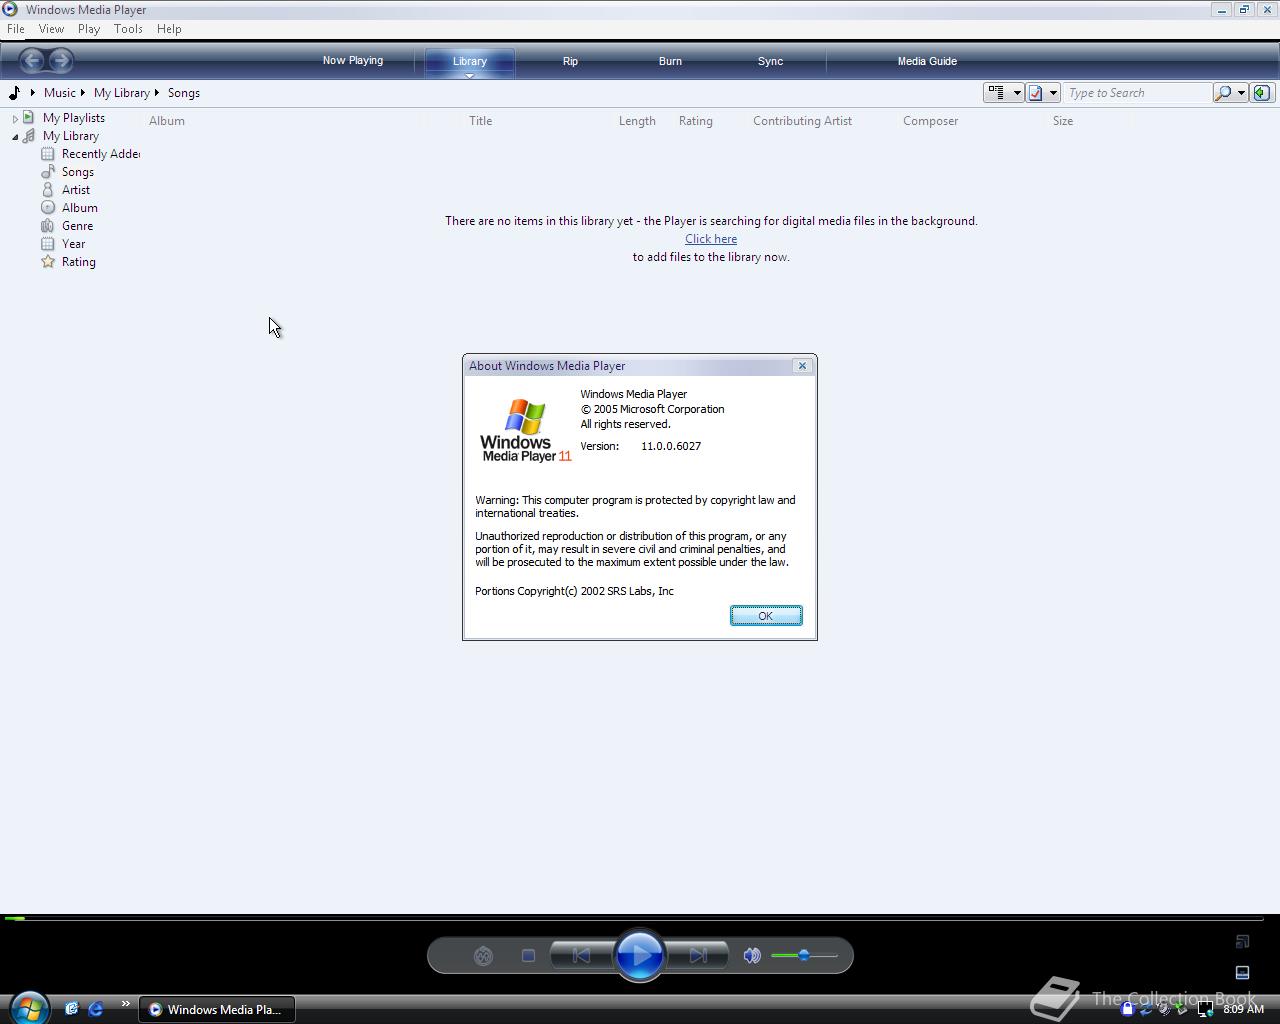Expand breadcrumb arrow before Music
Image resolution: width=1280 pixels, height=1024 pixels.
[x=33, y=93]
